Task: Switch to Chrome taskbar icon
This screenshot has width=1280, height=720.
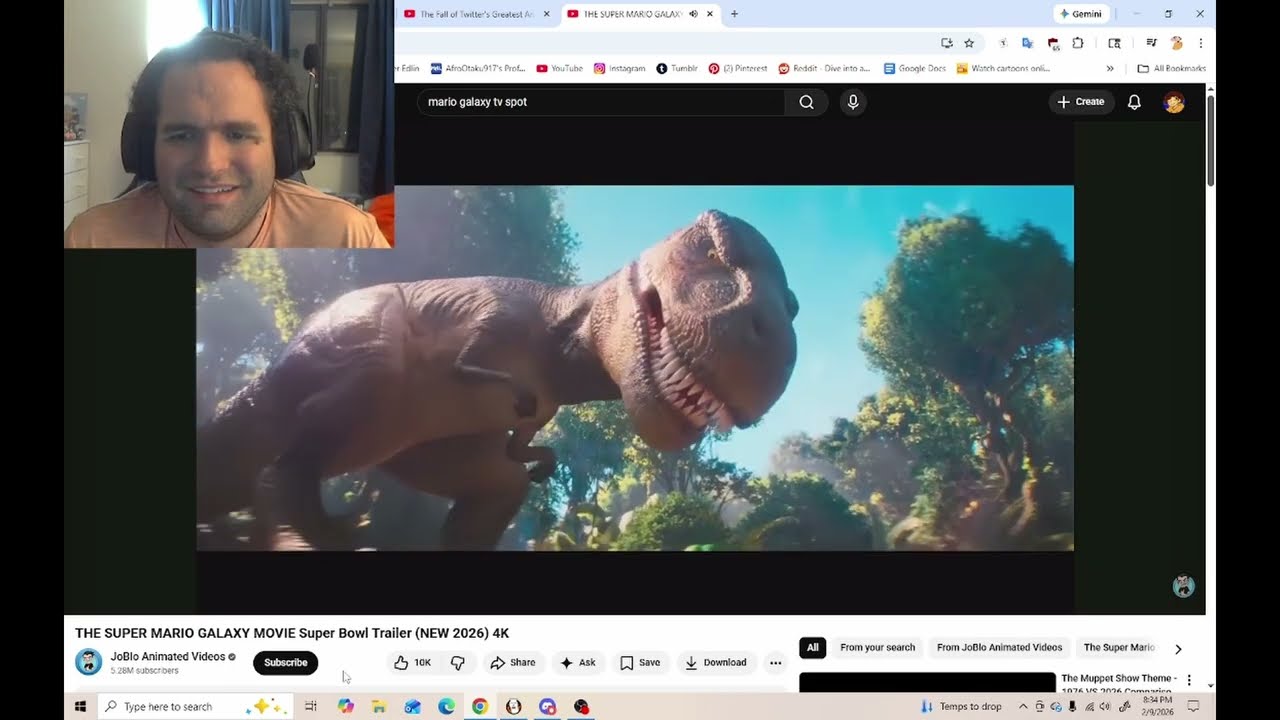Action: 480,706
